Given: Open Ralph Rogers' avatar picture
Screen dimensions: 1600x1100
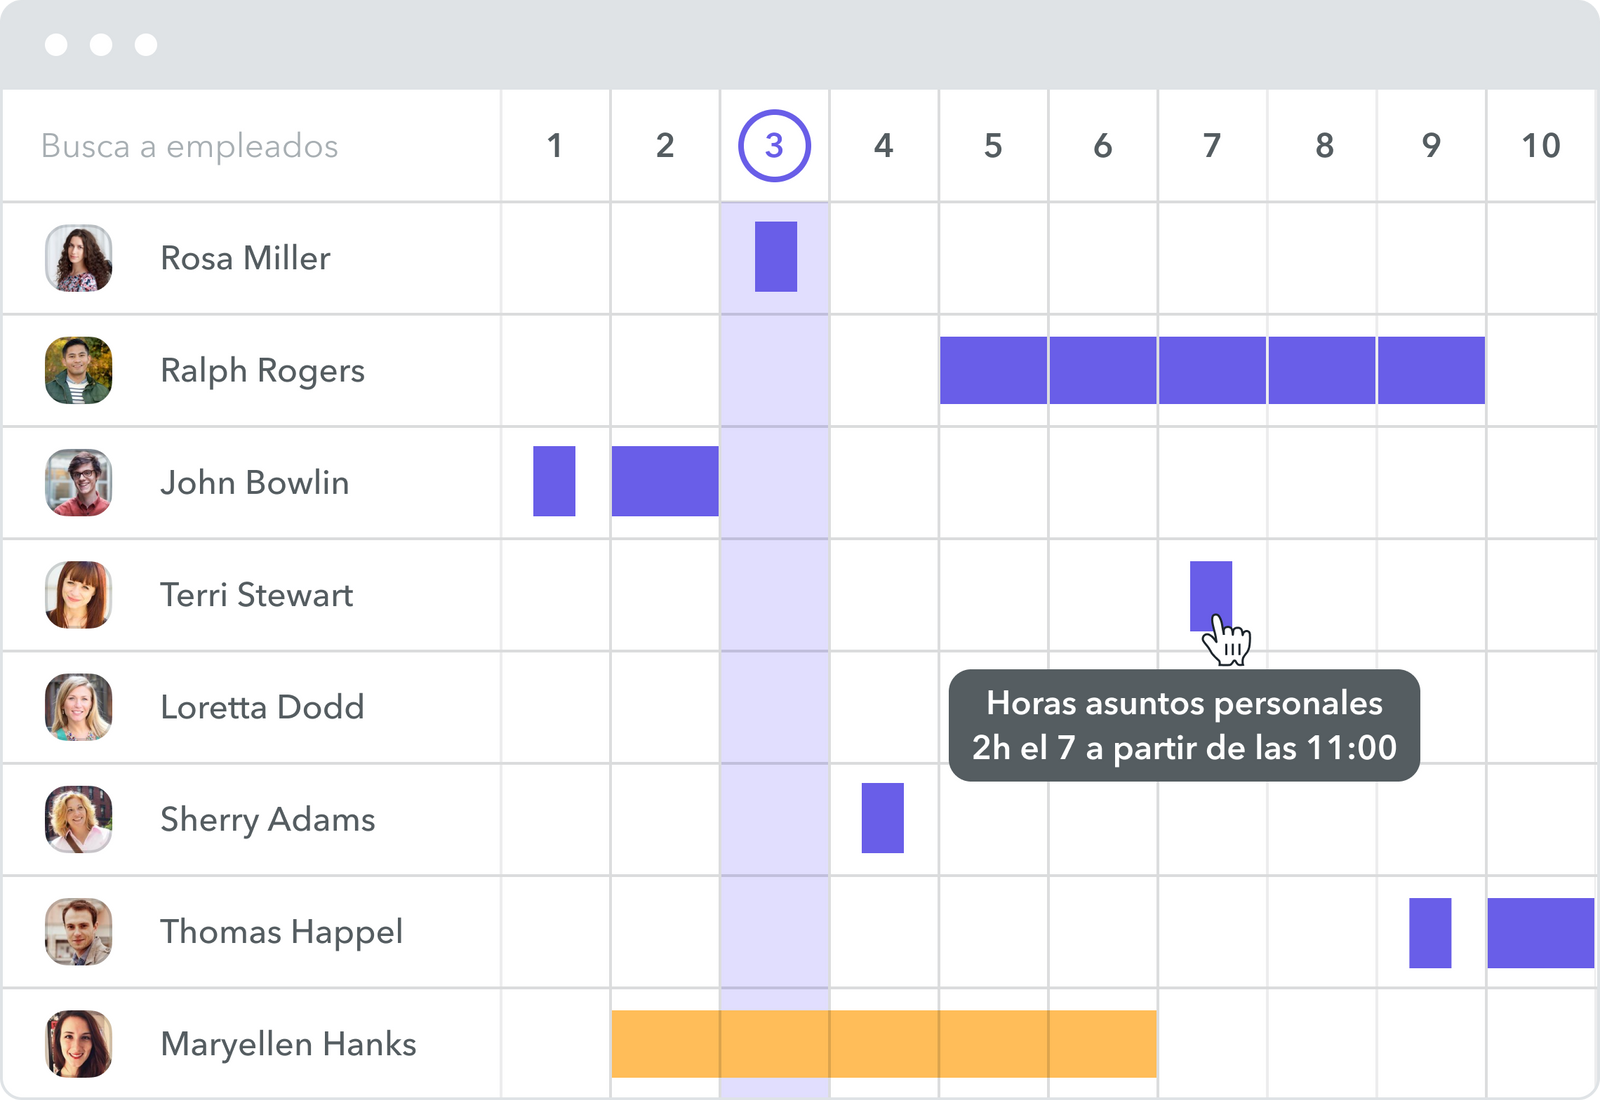Looking at the screenshot, I should (79, 370).
